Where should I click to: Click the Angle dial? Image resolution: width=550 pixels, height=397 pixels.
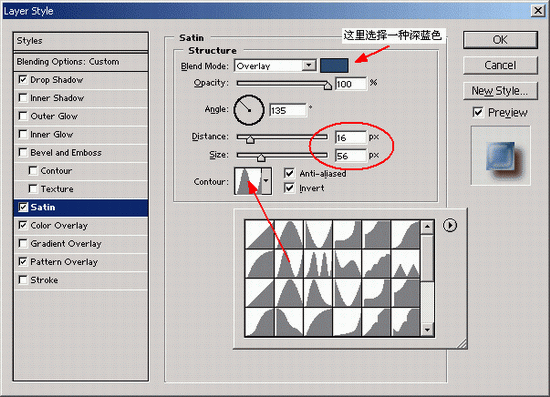coord(249,110)
